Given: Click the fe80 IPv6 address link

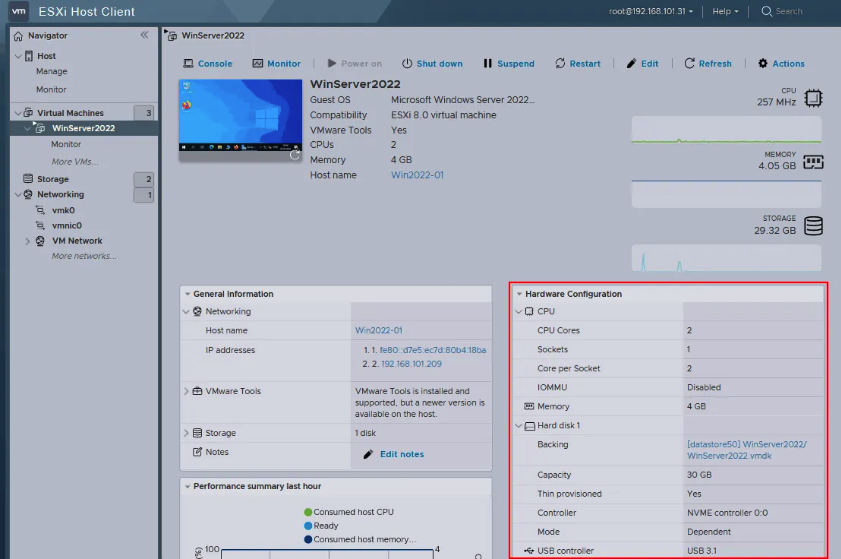Looking at the screenshot, I should [433, 350].
